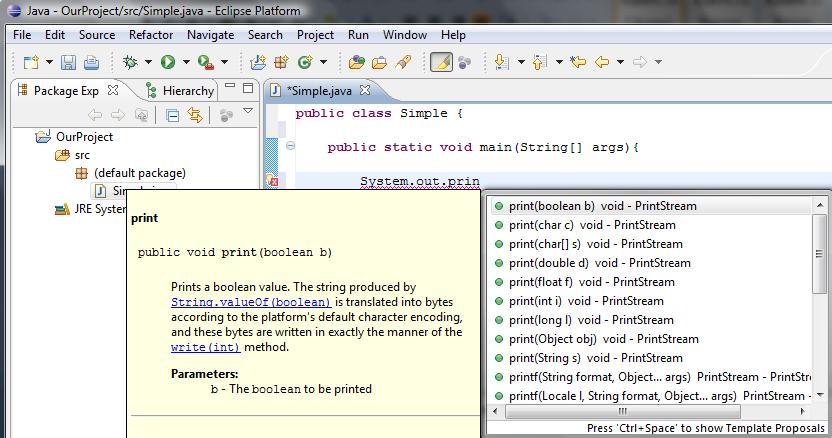Open the Edit menu
This screenshot has height=438, width=832.
55,35
